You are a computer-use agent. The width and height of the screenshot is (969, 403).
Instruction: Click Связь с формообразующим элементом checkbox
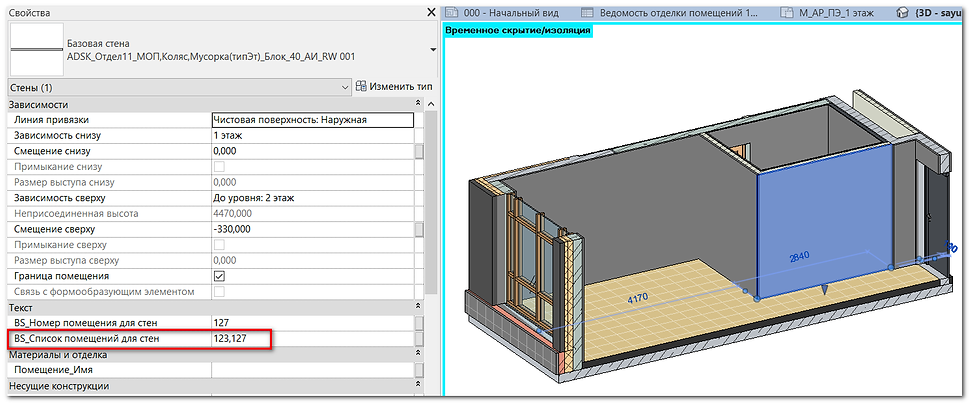coord(219,291)
